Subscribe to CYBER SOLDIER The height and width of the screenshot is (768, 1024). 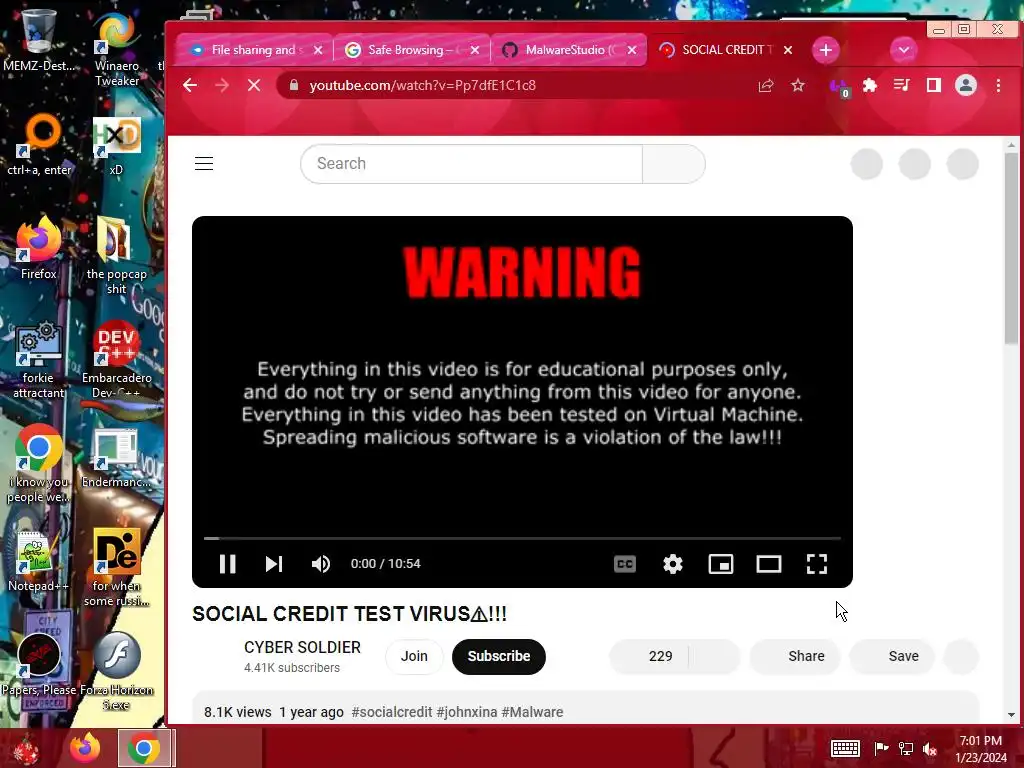click(499, 656)
